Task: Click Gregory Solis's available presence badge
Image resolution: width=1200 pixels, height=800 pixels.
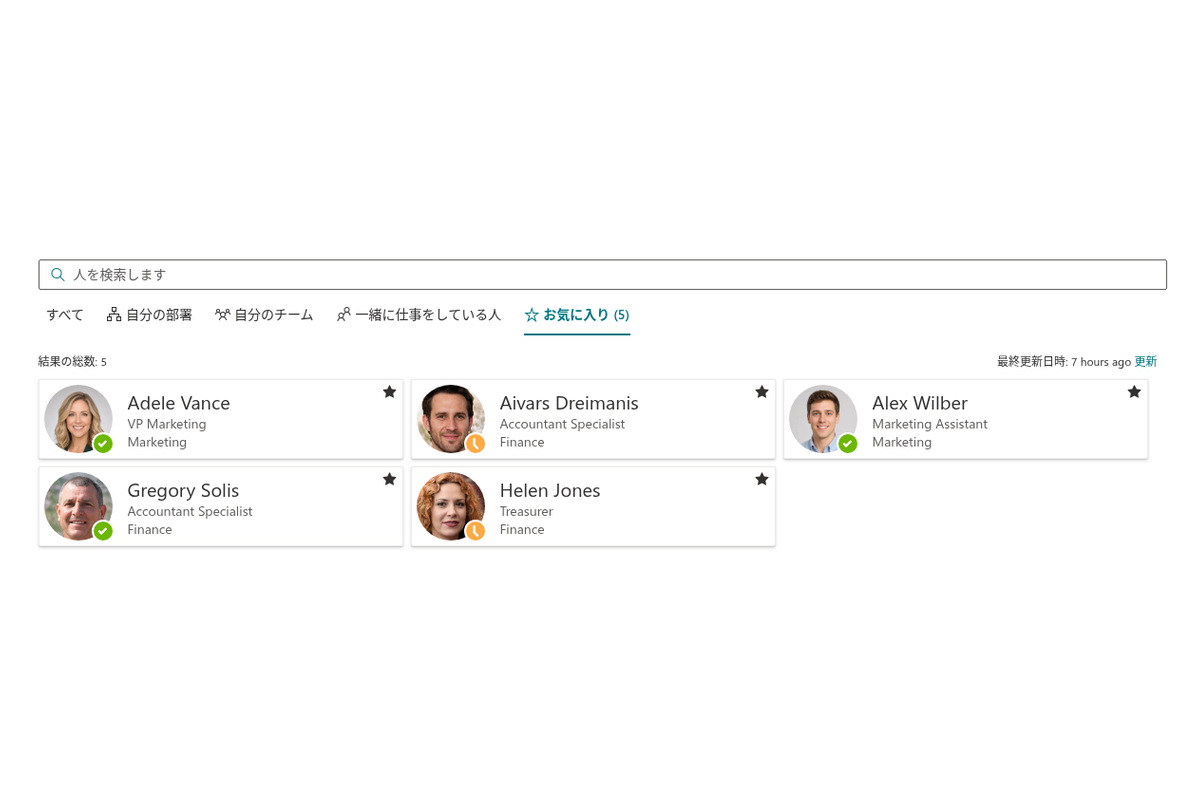Action: 103,530
